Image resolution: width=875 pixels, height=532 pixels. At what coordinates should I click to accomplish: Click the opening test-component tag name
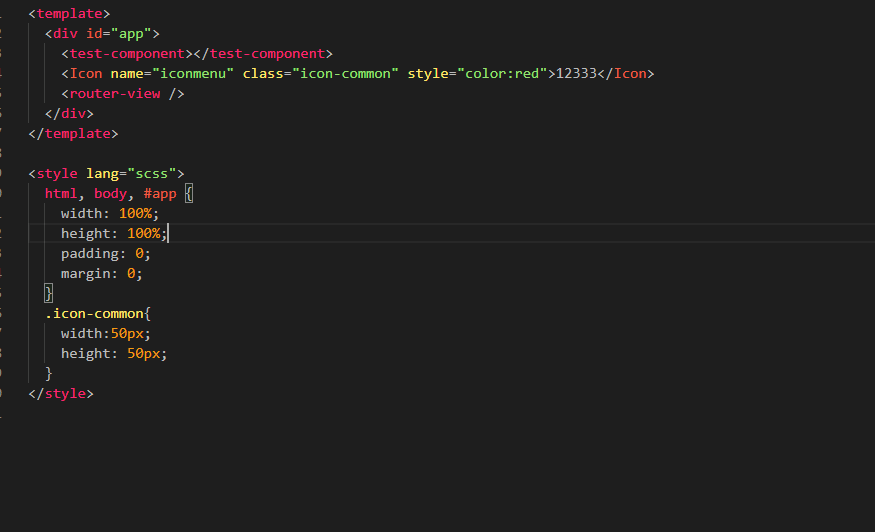click(x=127, y=54)
